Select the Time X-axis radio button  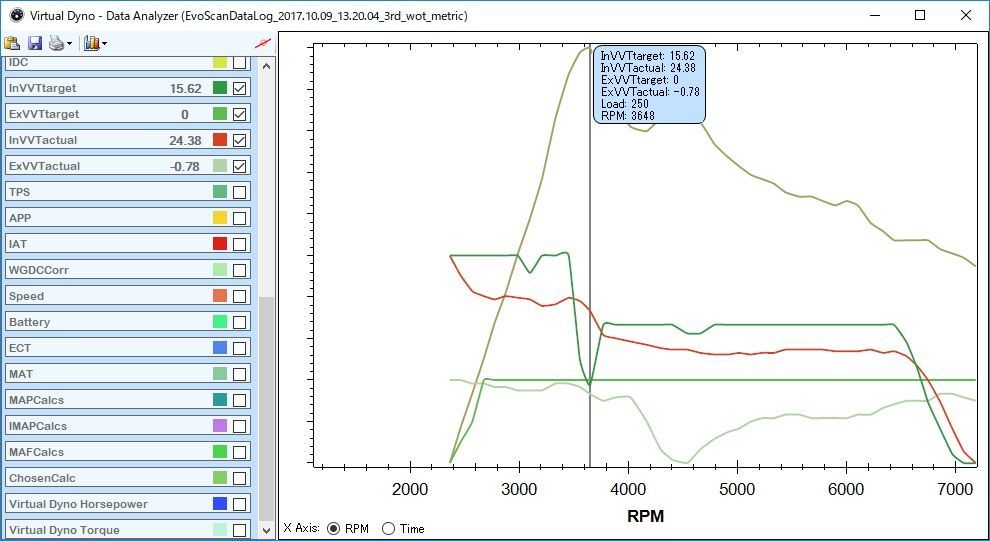tap(389, 528)
